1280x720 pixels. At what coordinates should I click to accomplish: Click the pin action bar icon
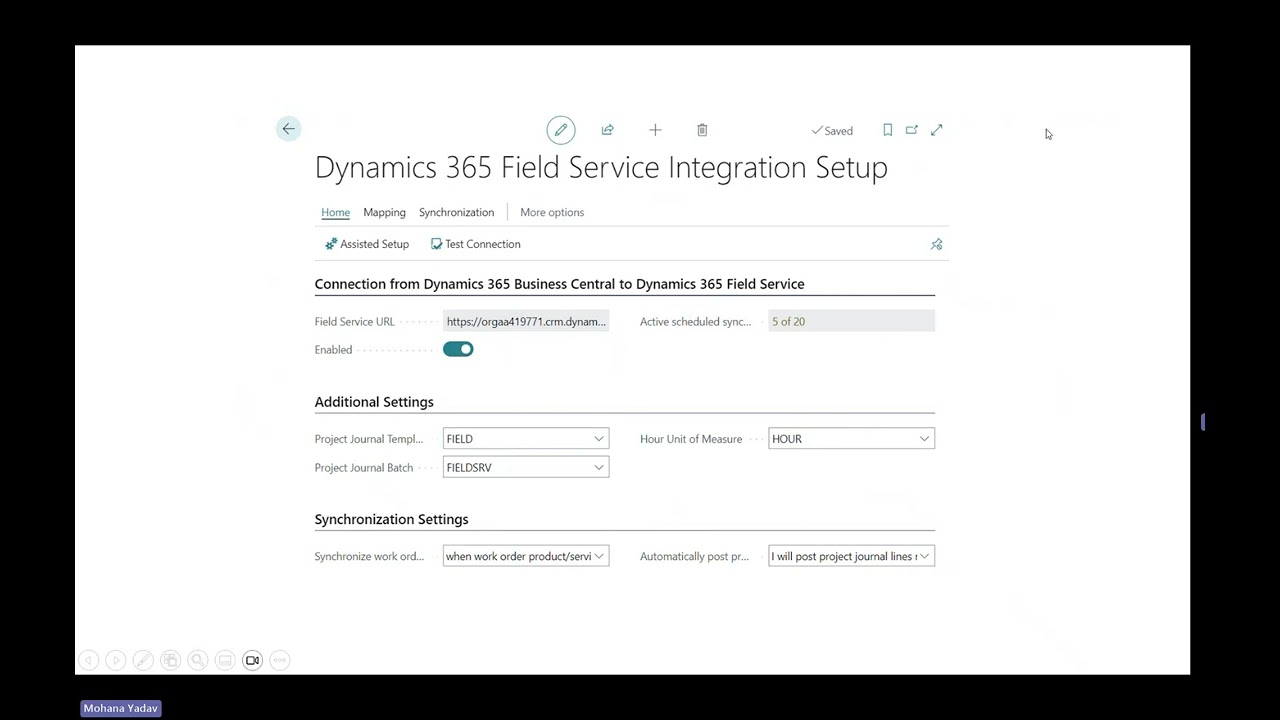tap(937, 244)
